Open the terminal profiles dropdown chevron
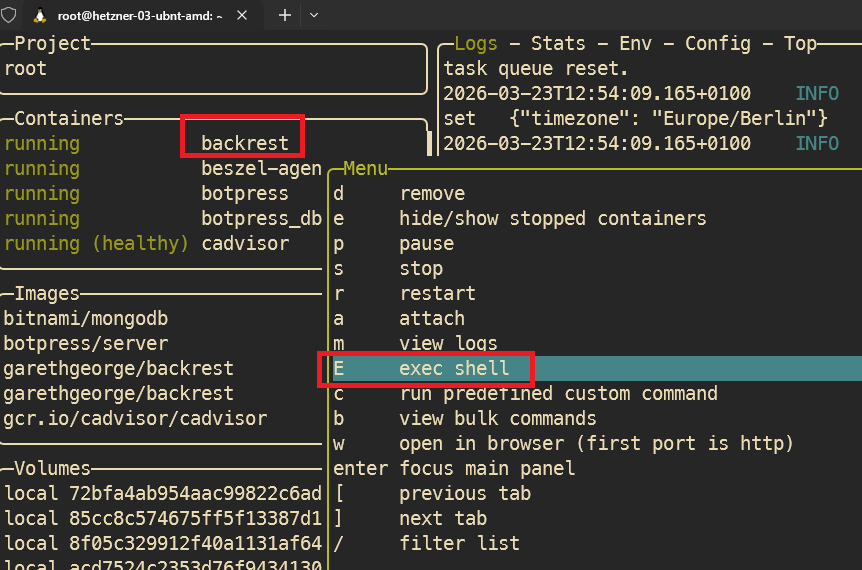The height and width of the screenshot is (570, 862). pyautogui.click(x=313, y=15)
